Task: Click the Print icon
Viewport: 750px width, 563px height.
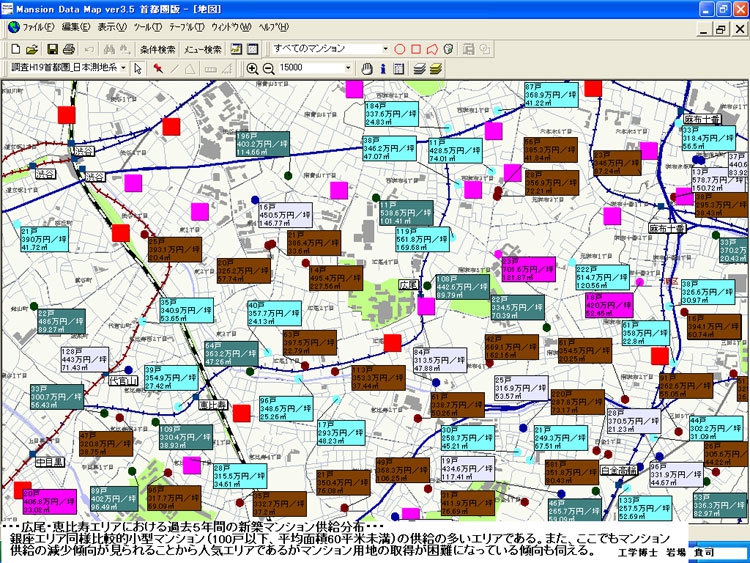Action: tap(68, 48)
